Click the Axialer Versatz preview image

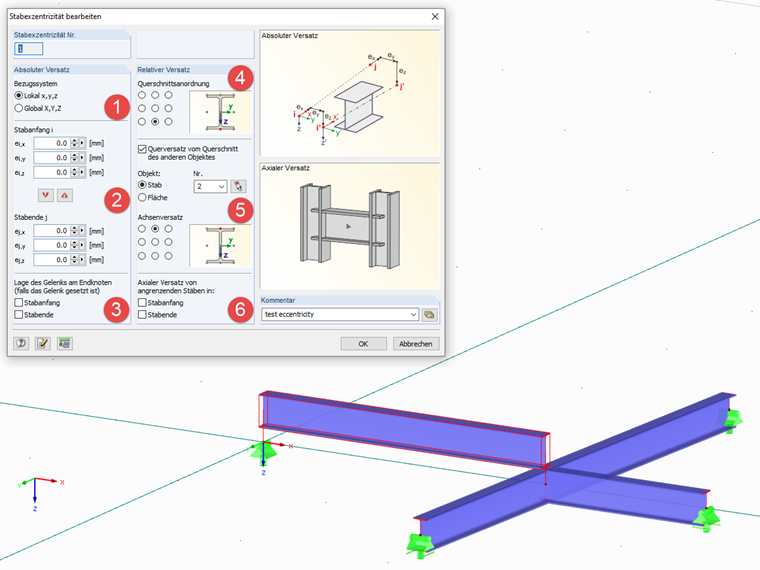pyautogui.click(x=349, y=226)
